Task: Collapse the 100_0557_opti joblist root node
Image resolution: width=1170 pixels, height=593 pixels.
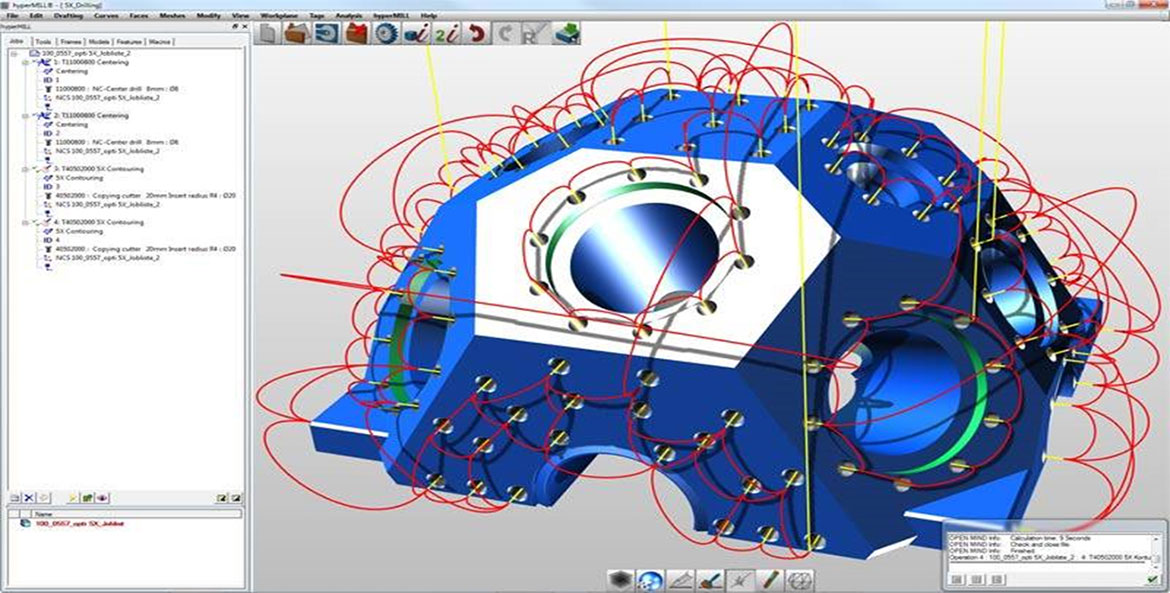Action: pyautogui.click(x=13, y=54)
